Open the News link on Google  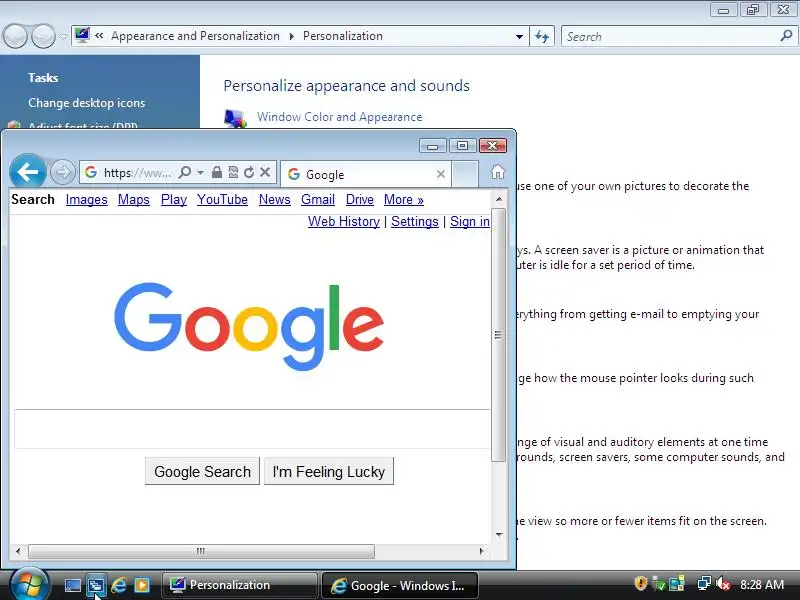tap(274, 199)
